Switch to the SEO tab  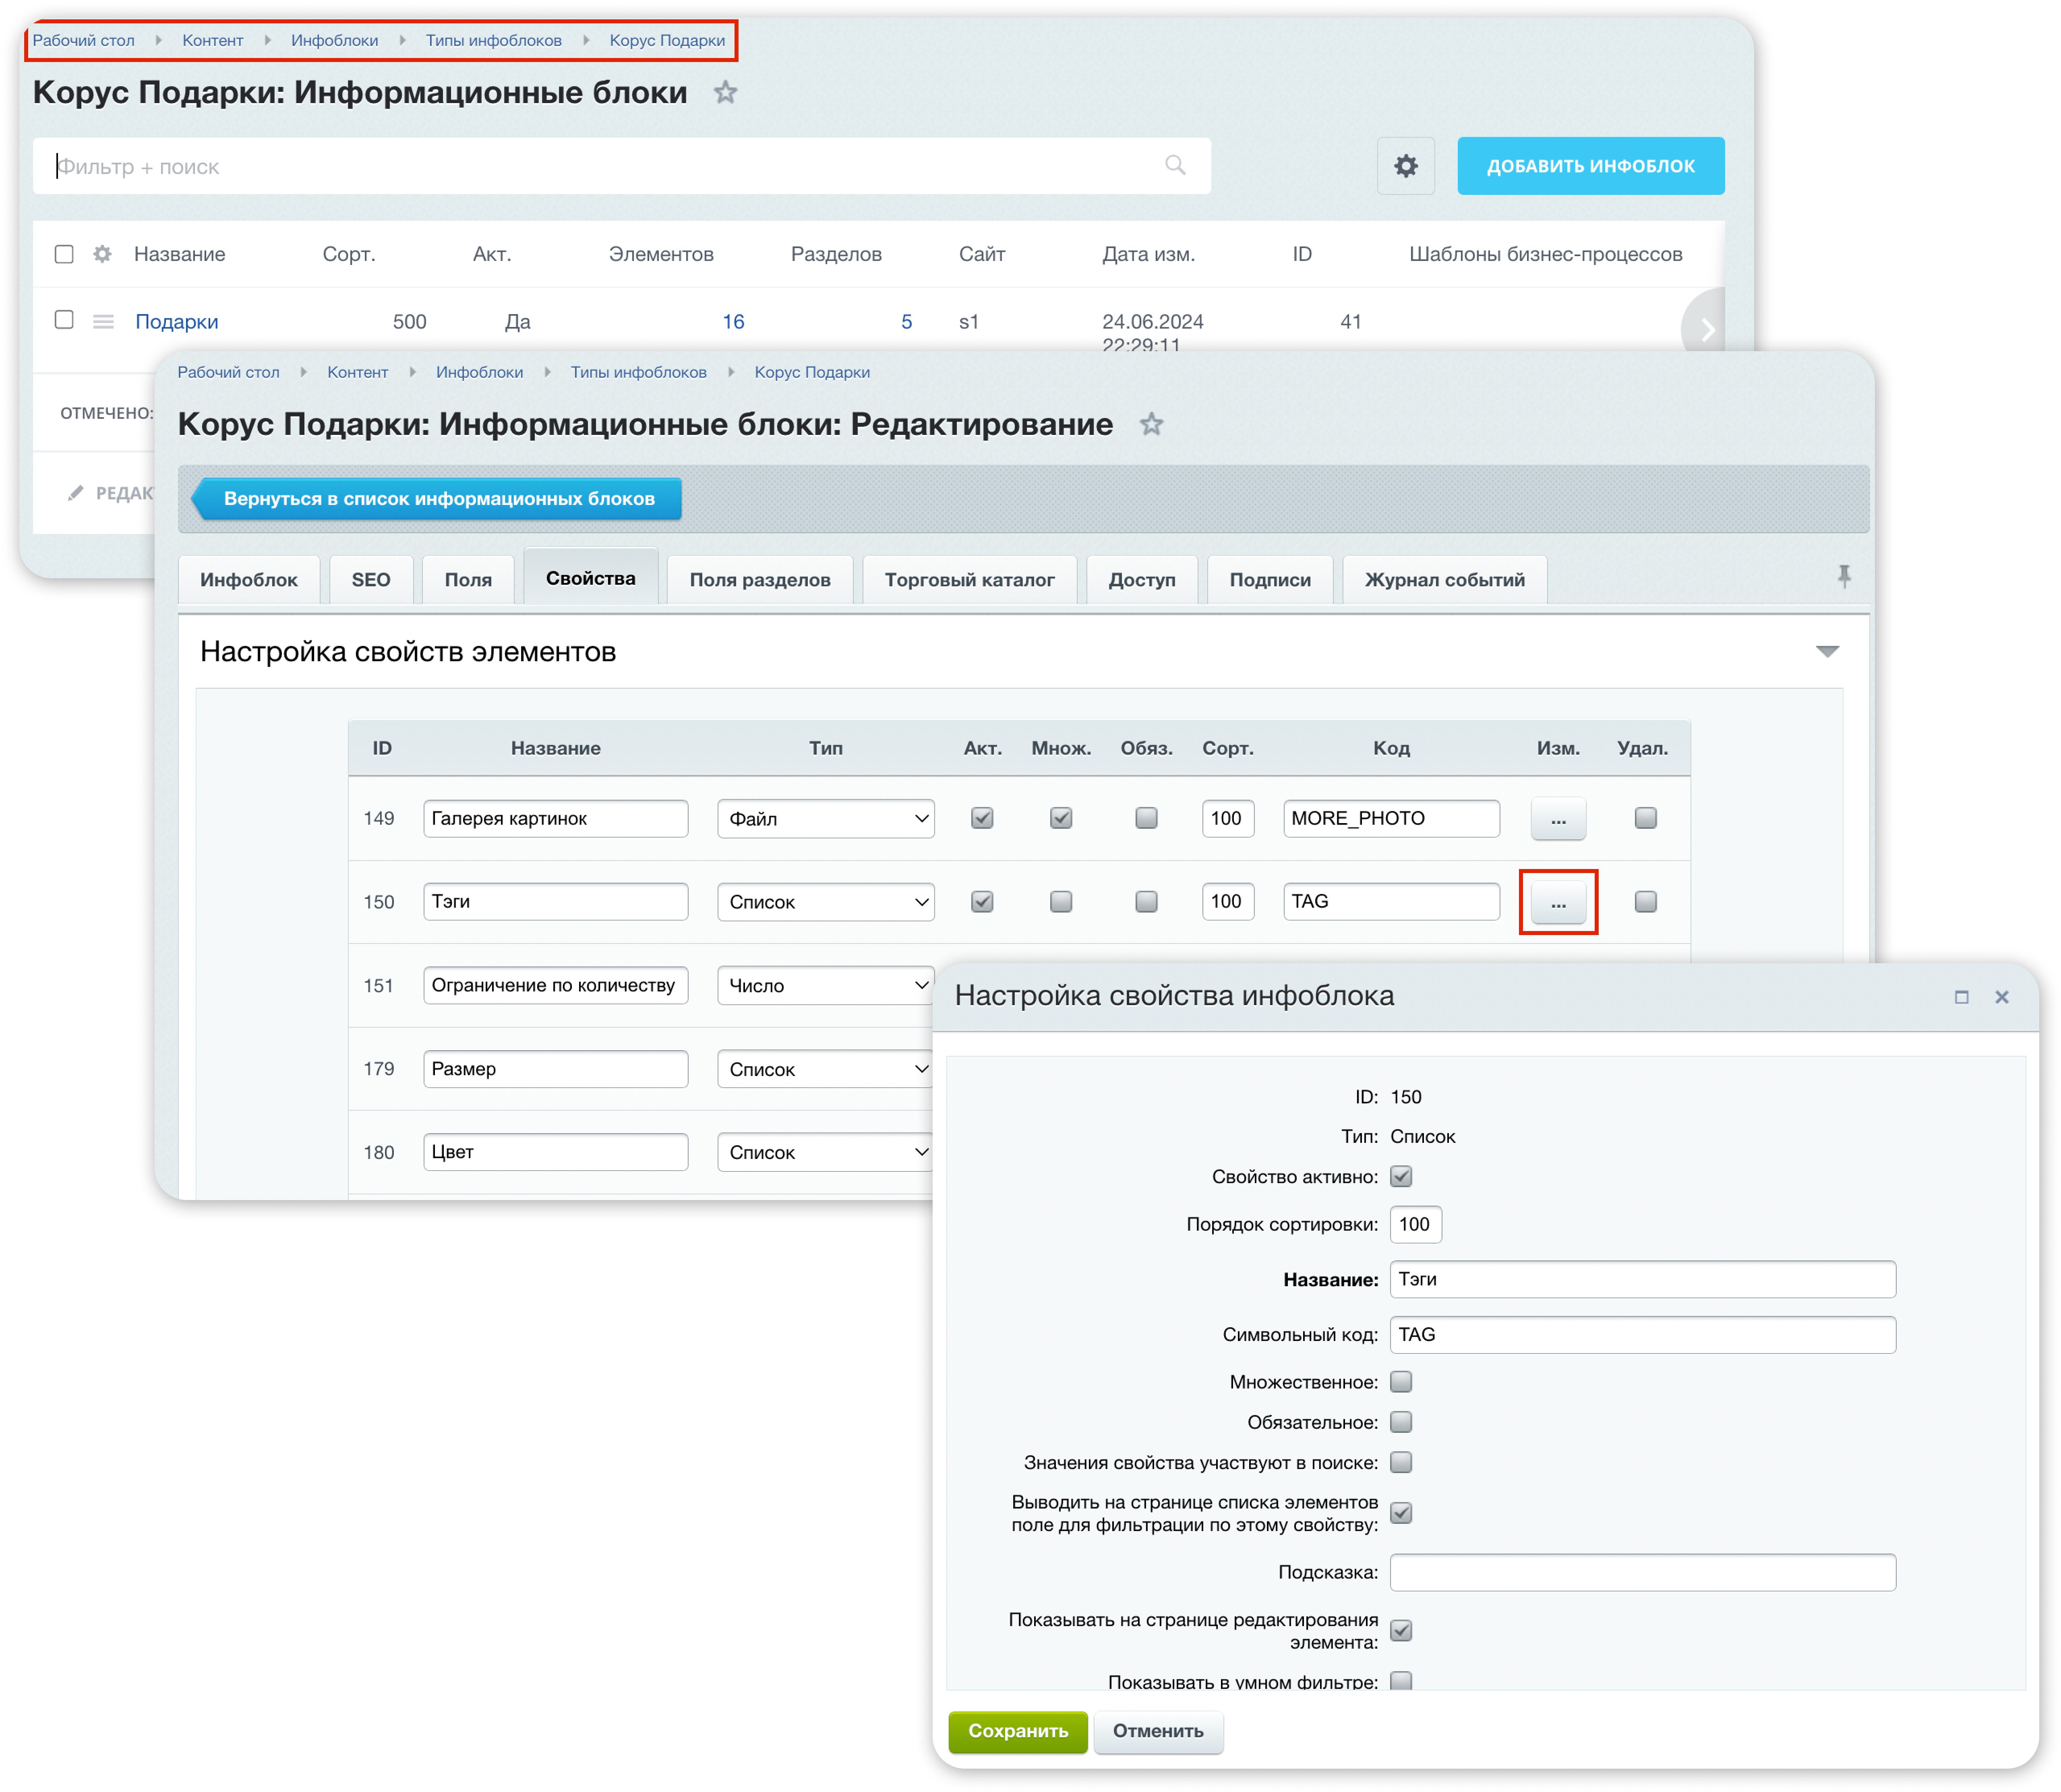pos(370,580)
